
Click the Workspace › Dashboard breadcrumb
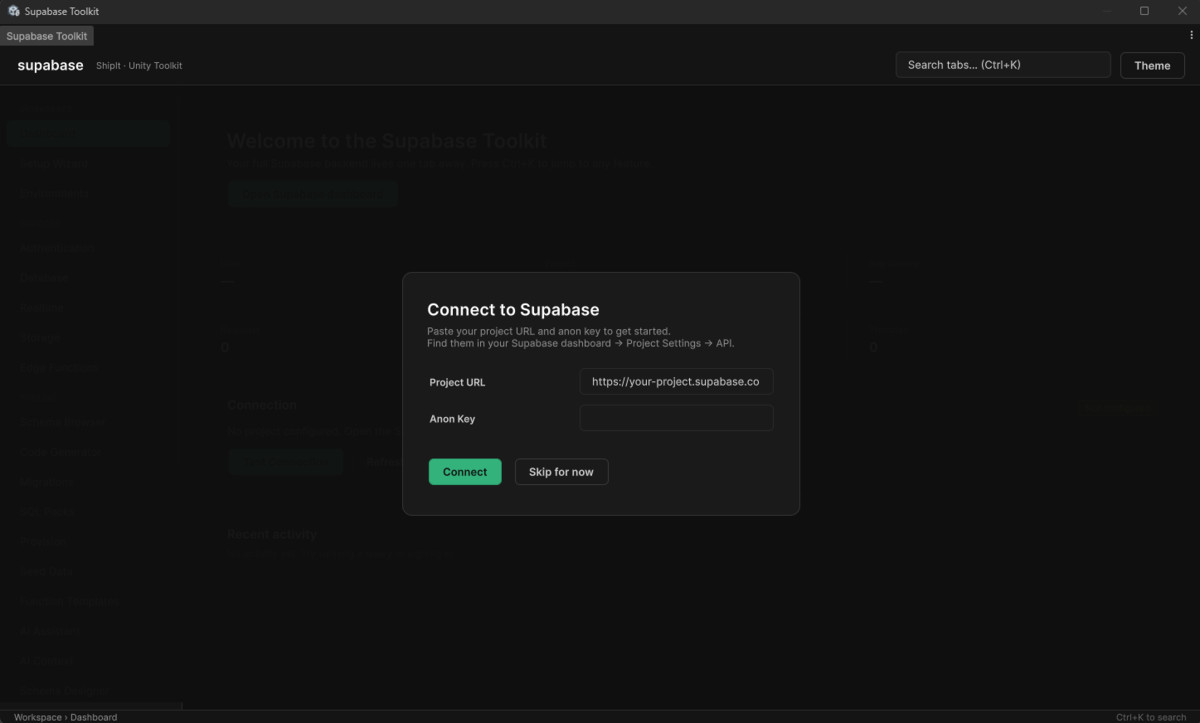[x=65, y=717]
